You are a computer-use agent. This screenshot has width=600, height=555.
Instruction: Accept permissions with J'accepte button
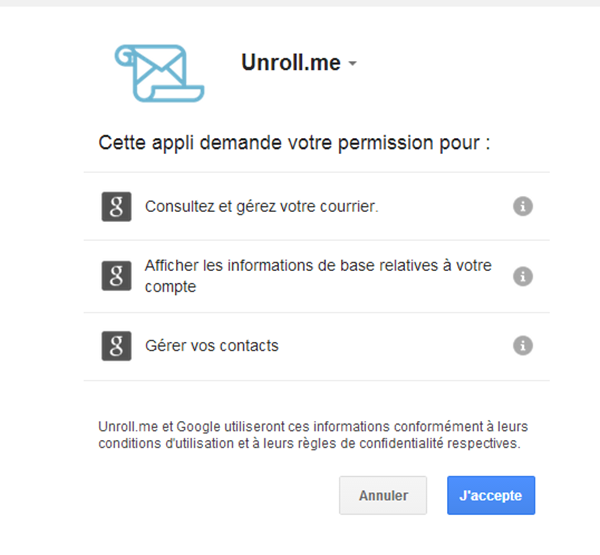[491, 495]
